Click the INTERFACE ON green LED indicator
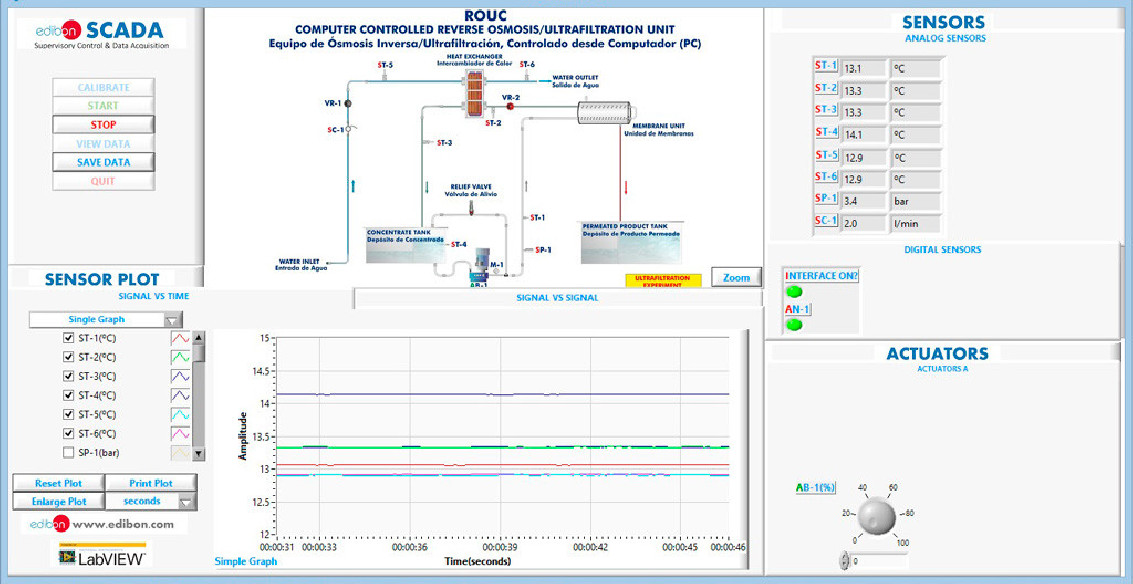 [x=794, y=292]
